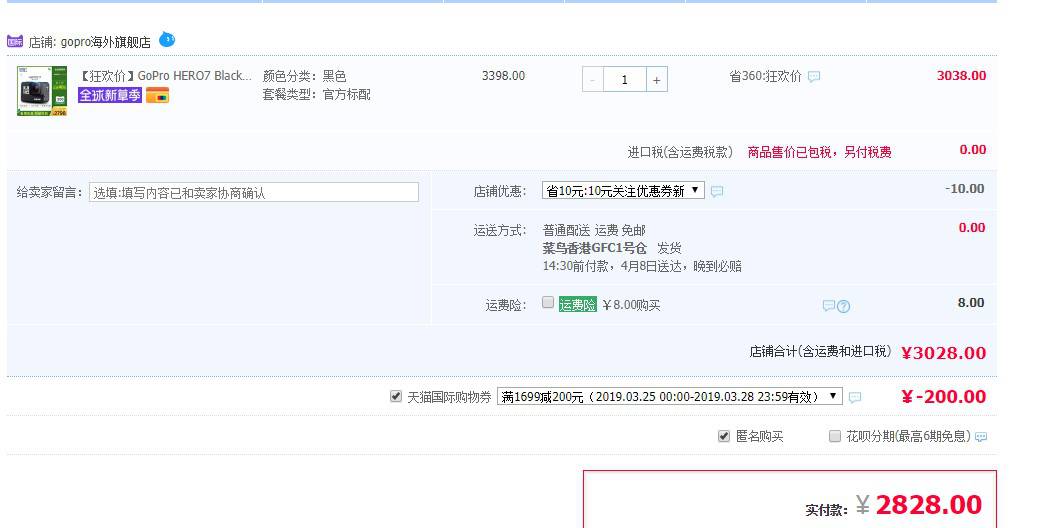This screenshot has width=1045, height=528.
Task: Click the 给卖家留言 message input box
Action: tap(254, 193)
